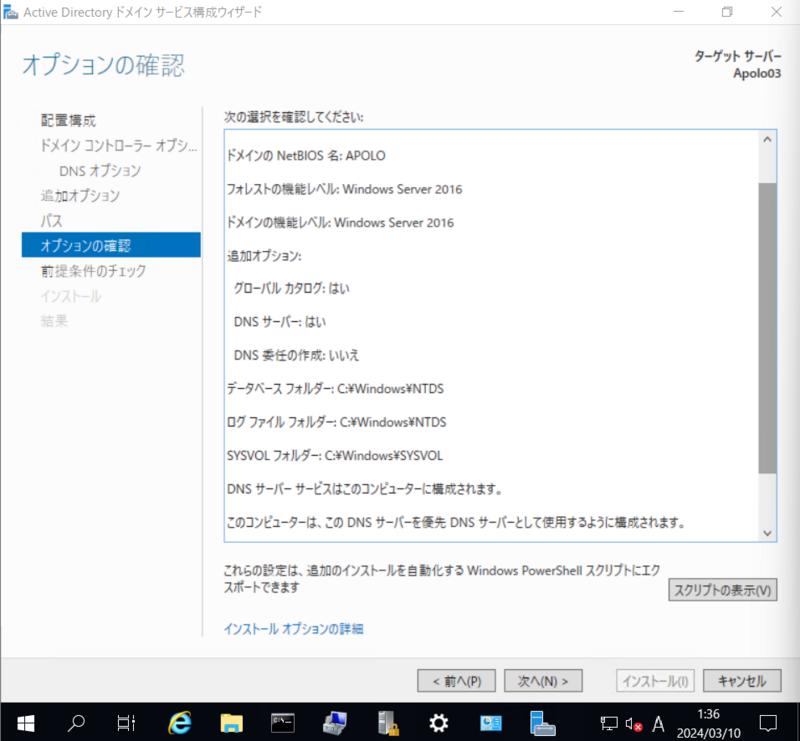Open the Action Center notifications icon
The image size is (800, 741).
768,723
